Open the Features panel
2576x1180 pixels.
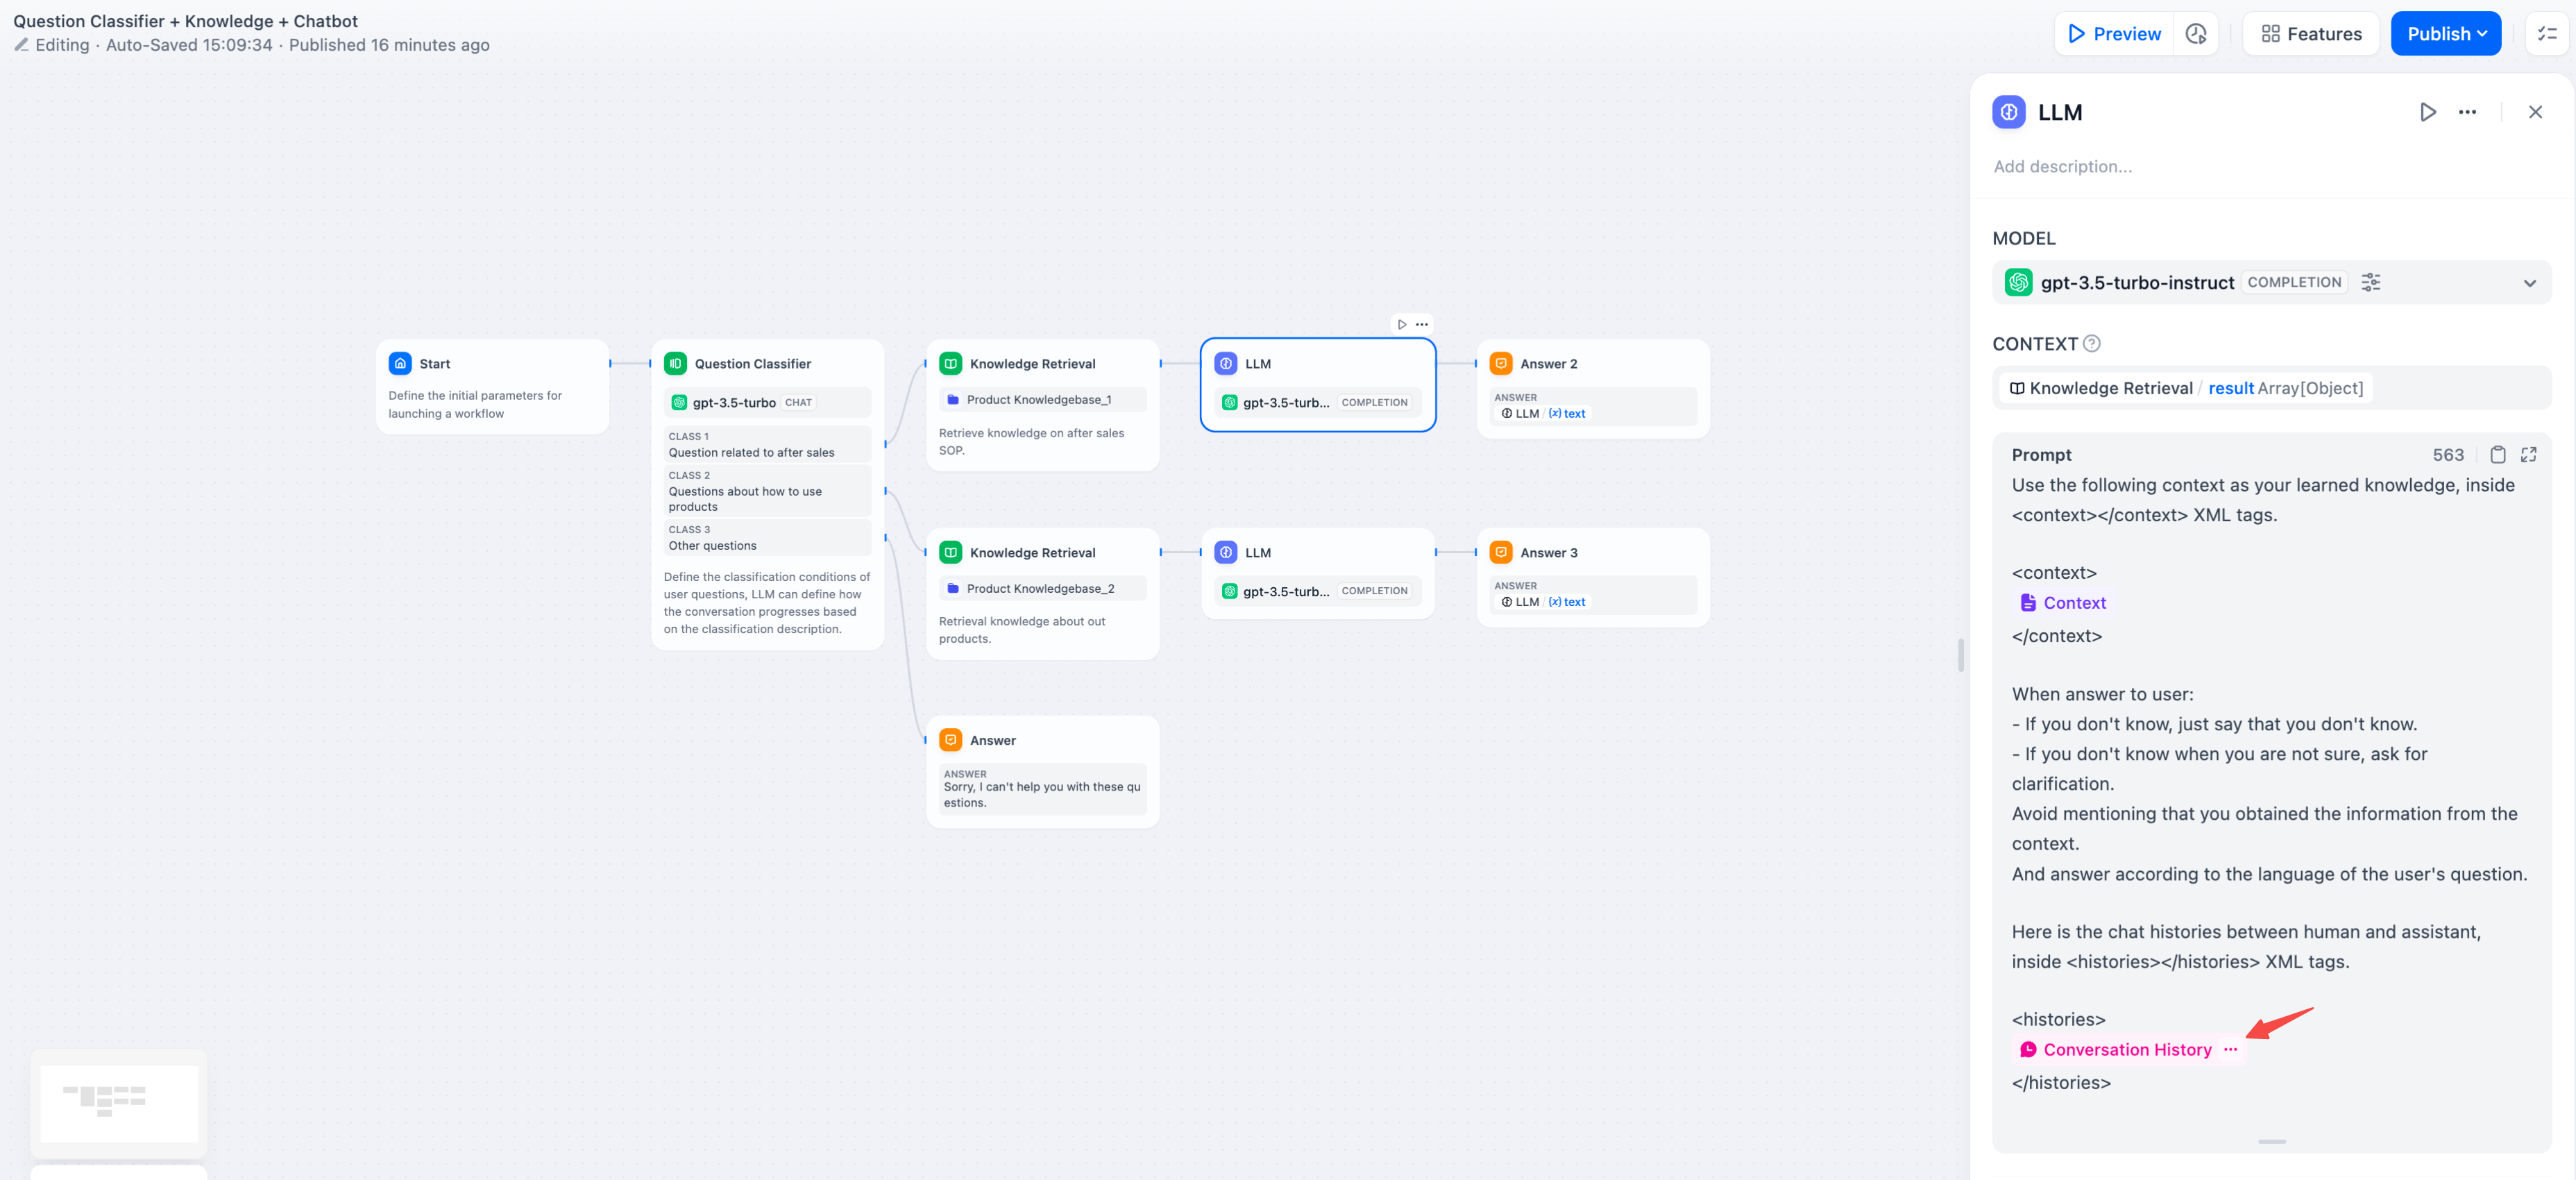[2311, 34]
